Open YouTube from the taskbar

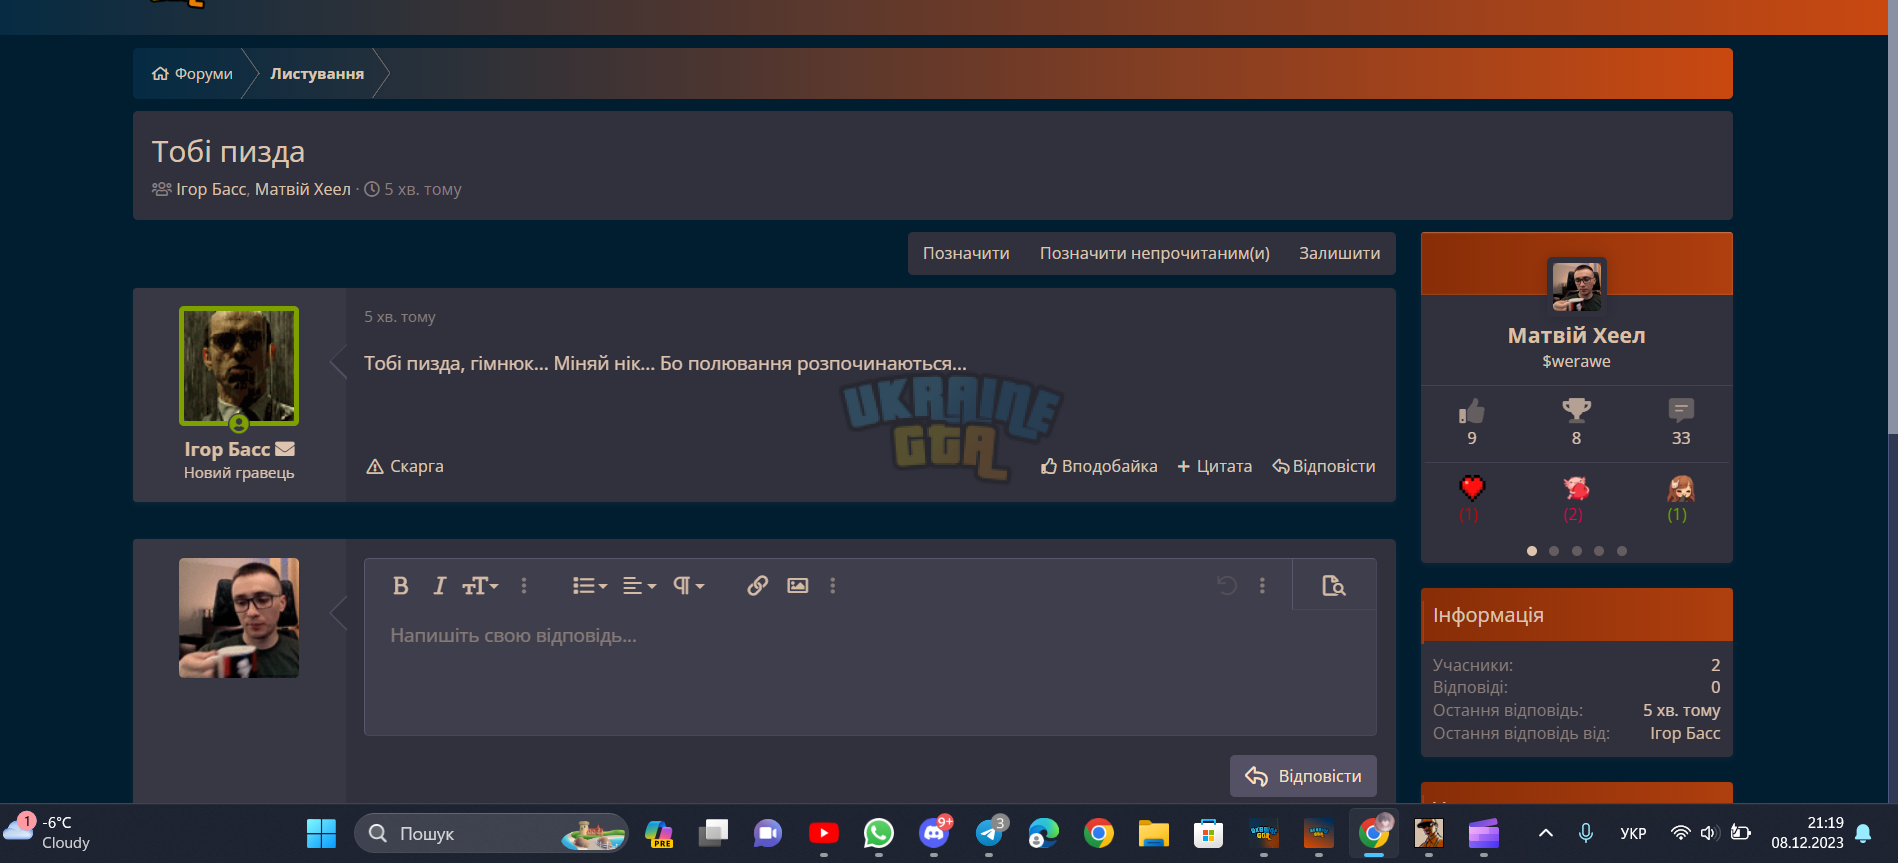point(824,833)
